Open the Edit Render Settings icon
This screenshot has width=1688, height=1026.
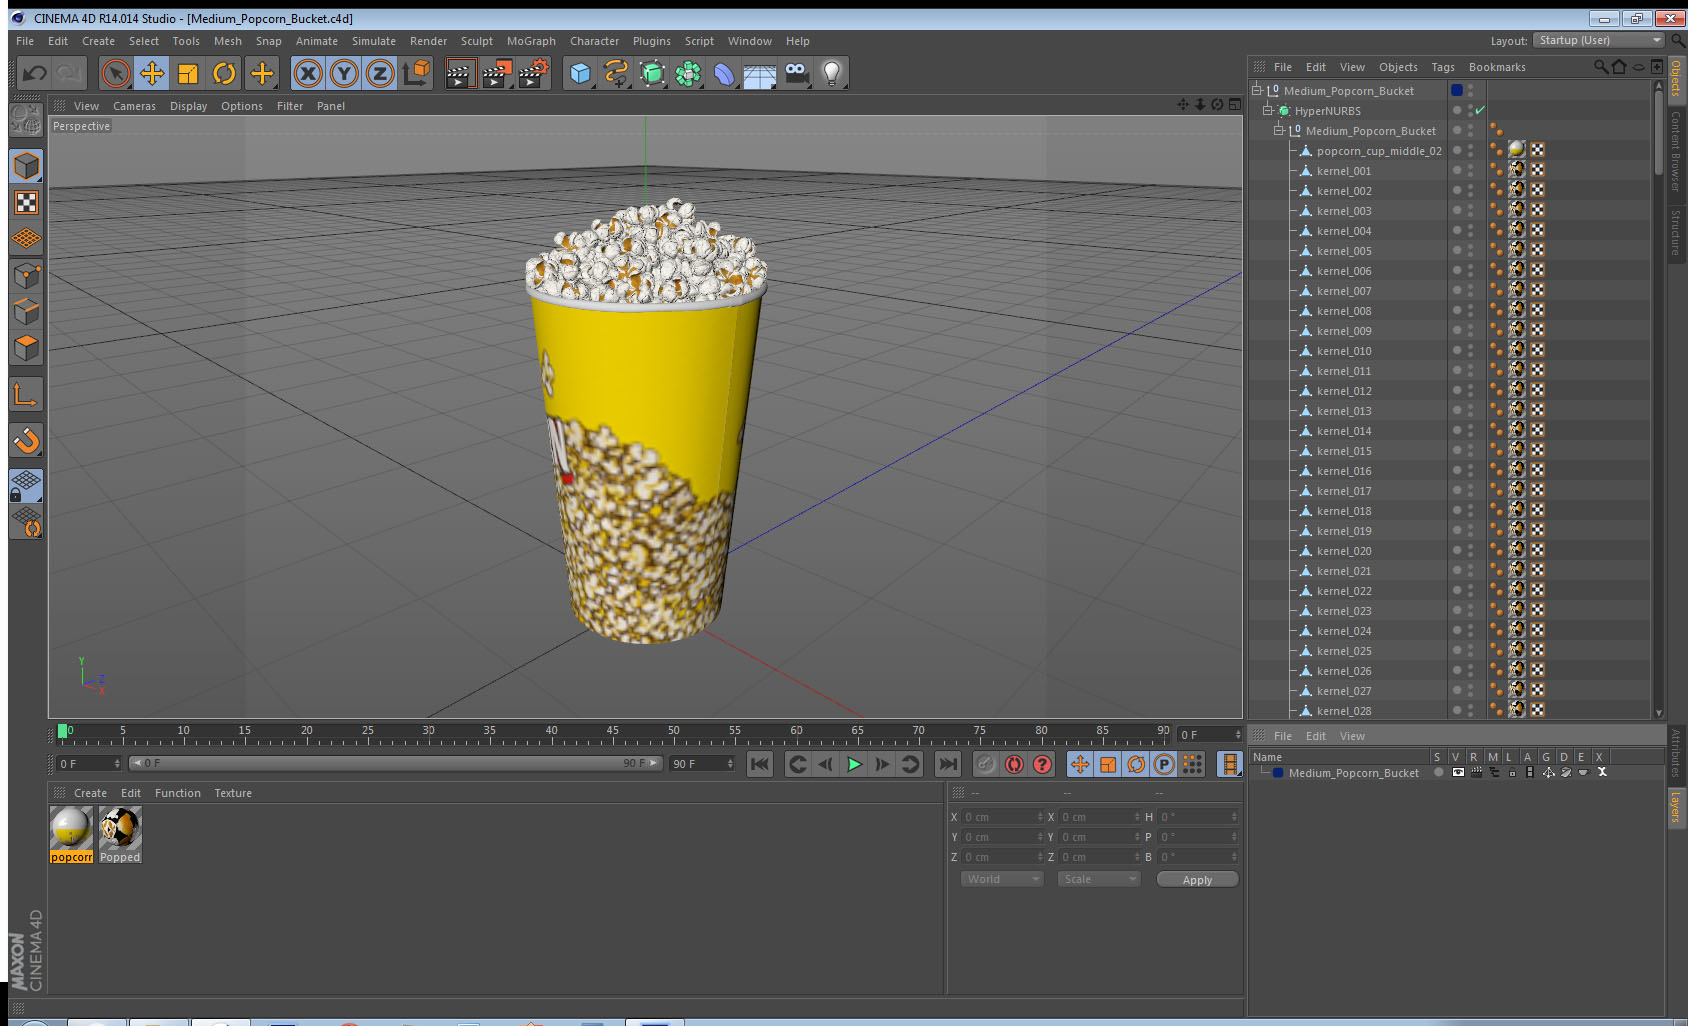coord(533,73)
